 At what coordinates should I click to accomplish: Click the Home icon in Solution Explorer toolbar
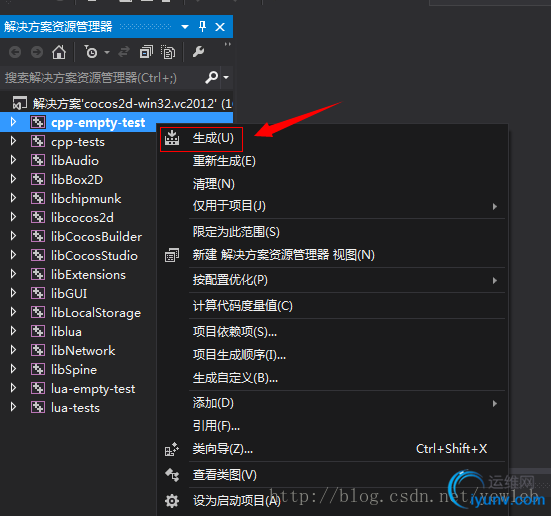[x=59, y=52]
